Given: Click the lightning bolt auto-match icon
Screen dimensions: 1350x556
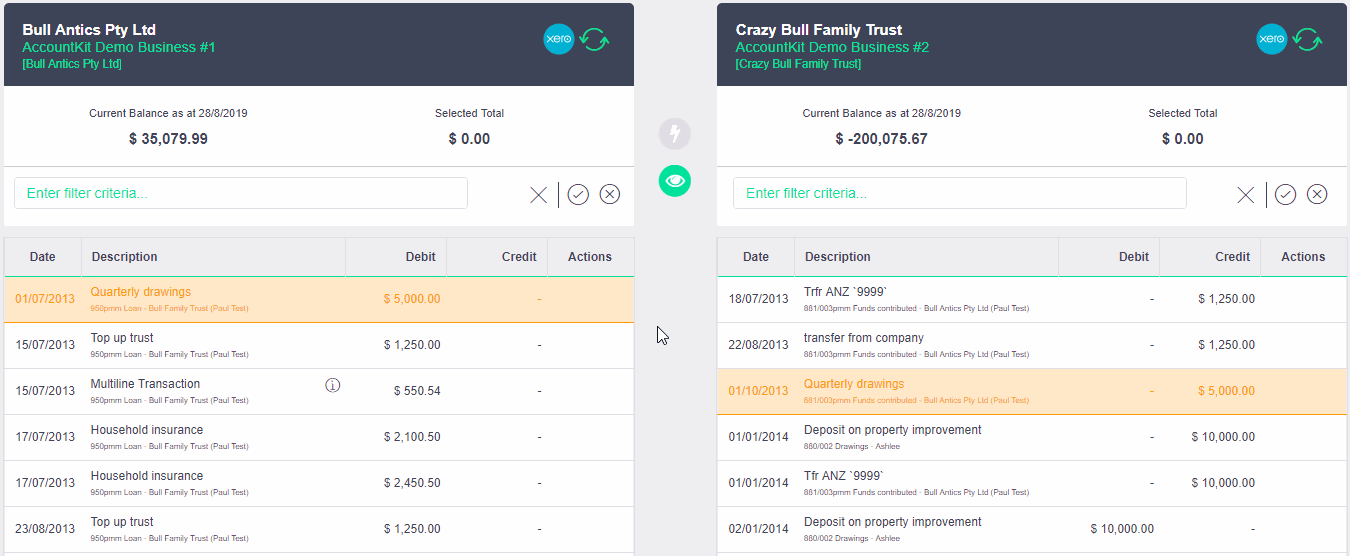Looking at the screenshot, I should pyautogui.click(x=675, y=134).
